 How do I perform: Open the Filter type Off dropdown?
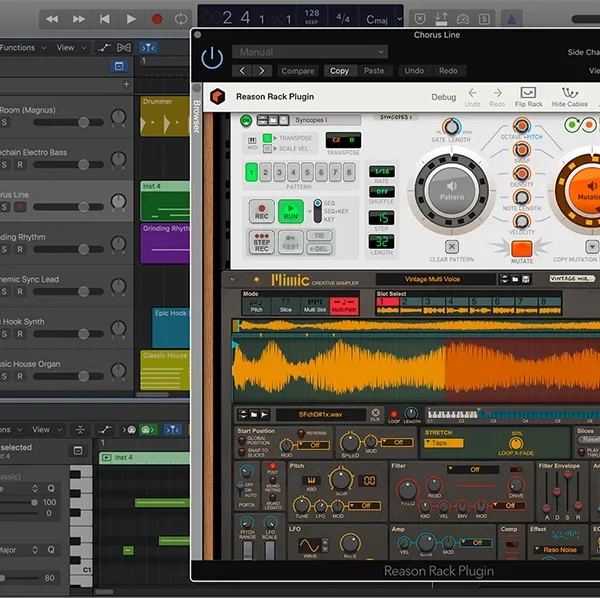(x=474, y=469)
